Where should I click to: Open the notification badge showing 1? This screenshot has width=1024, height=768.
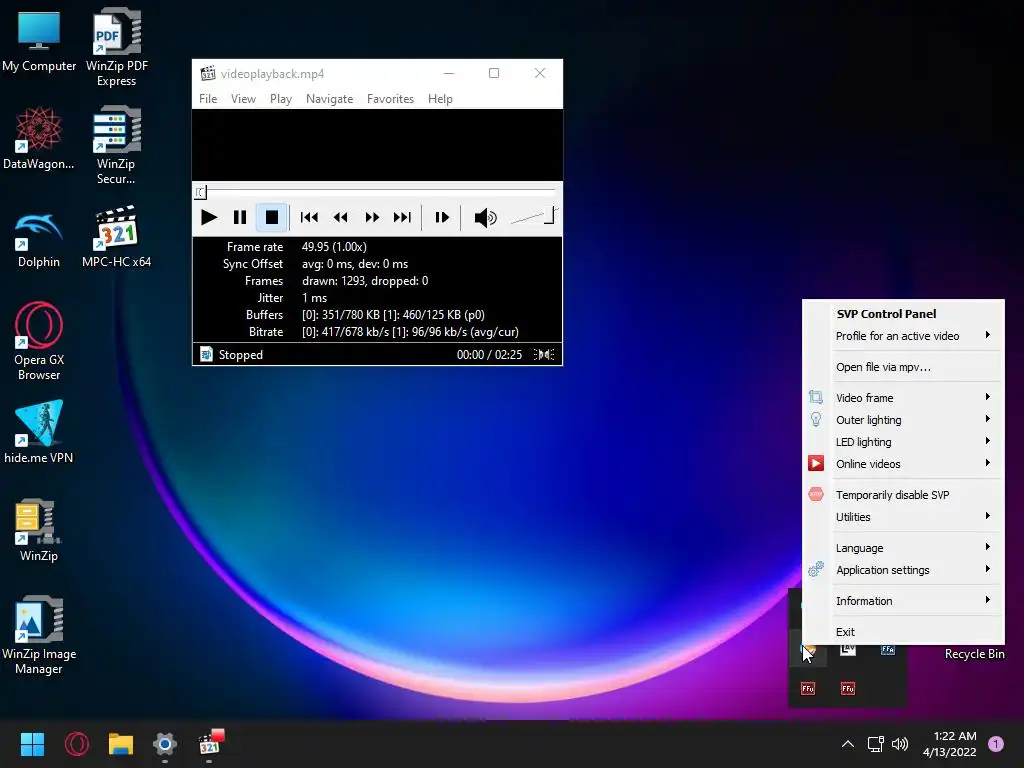pos(996,744)
